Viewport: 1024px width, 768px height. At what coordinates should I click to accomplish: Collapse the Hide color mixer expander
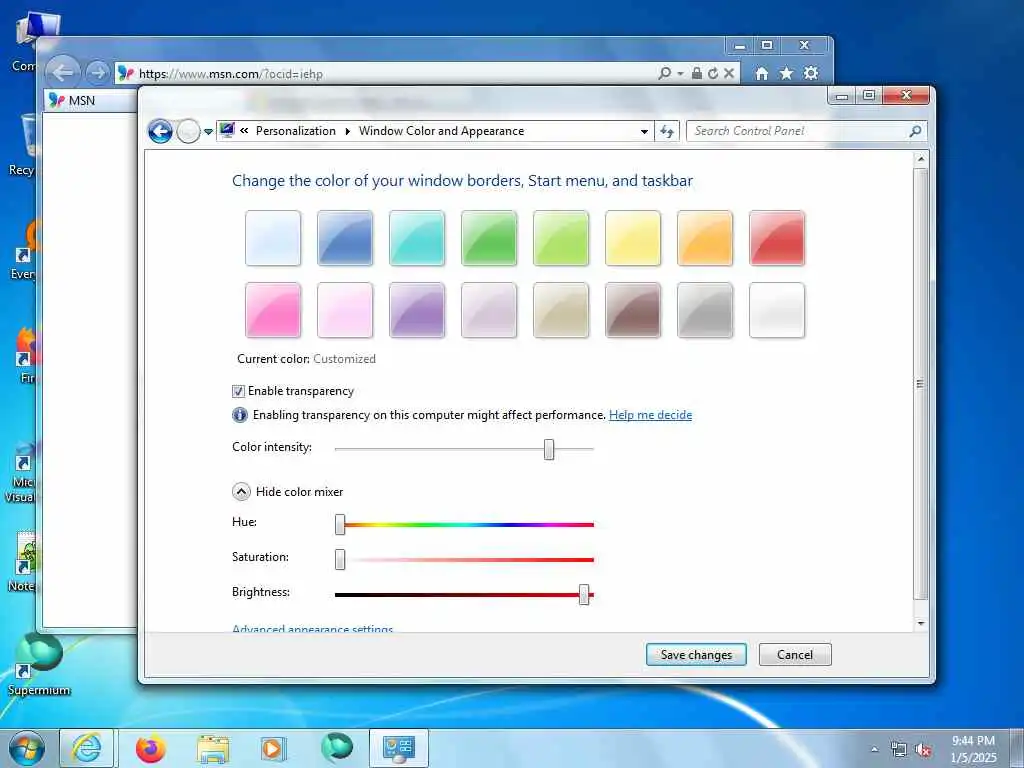(242, 492)
